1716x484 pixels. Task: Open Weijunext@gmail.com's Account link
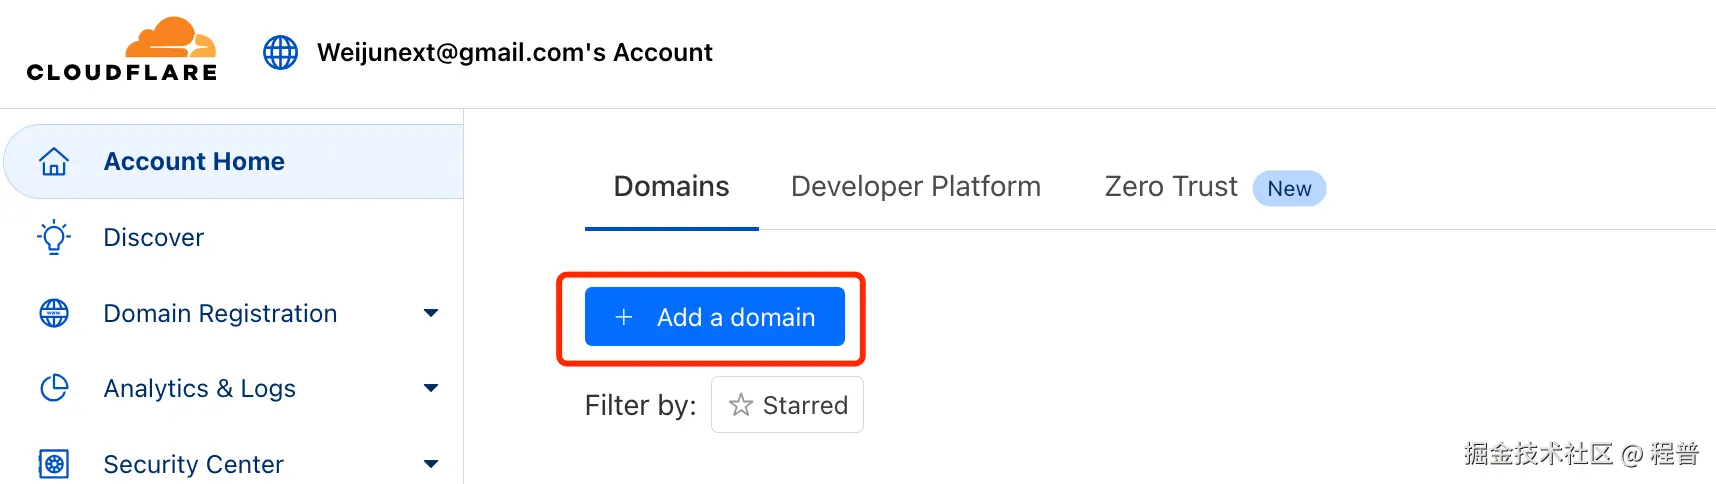515,52
